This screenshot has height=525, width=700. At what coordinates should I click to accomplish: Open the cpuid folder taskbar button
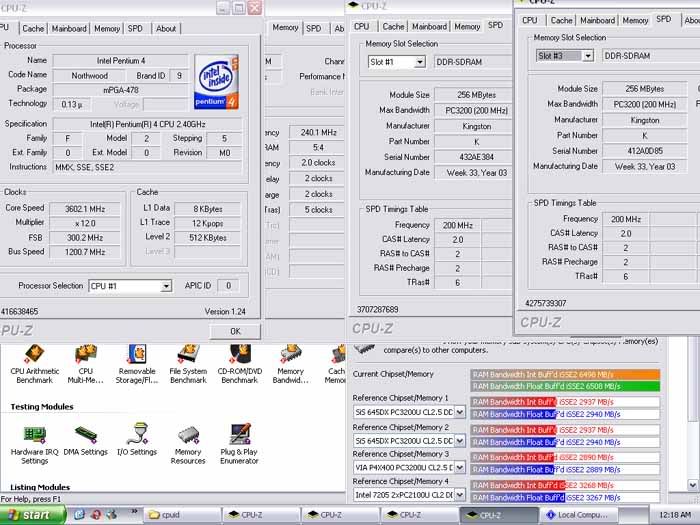pyautogui.click(x=184, y=515)
